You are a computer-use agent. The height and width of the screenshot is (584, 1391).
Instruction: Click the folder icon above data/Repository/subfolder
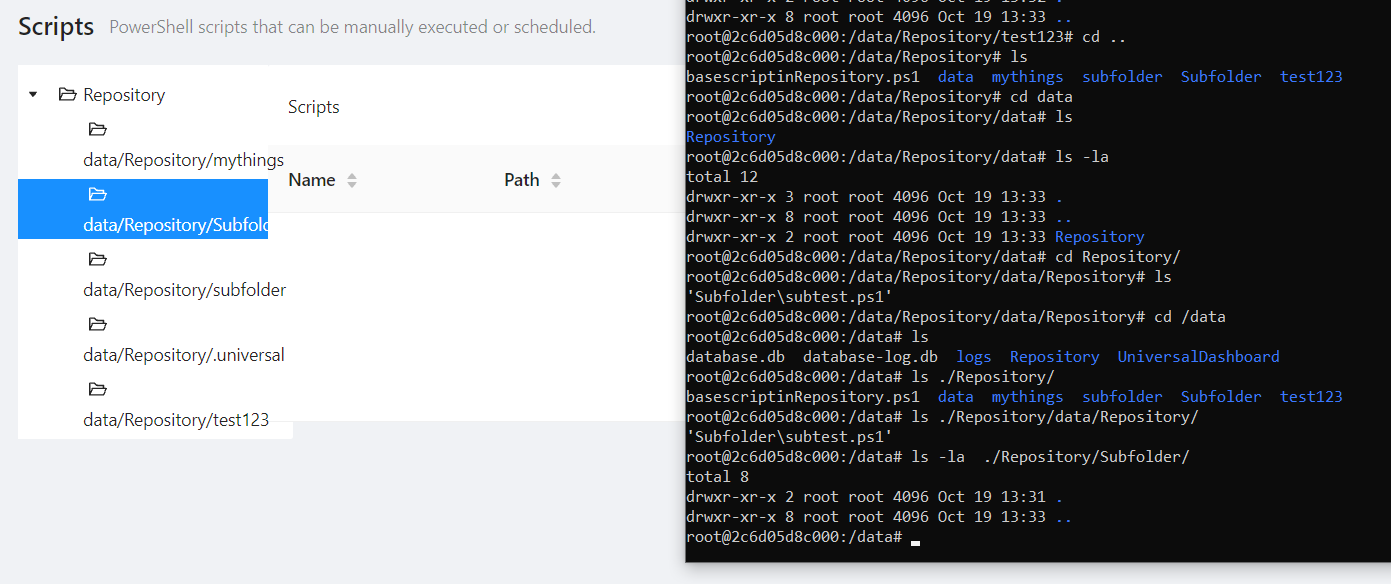pos(97,259)
